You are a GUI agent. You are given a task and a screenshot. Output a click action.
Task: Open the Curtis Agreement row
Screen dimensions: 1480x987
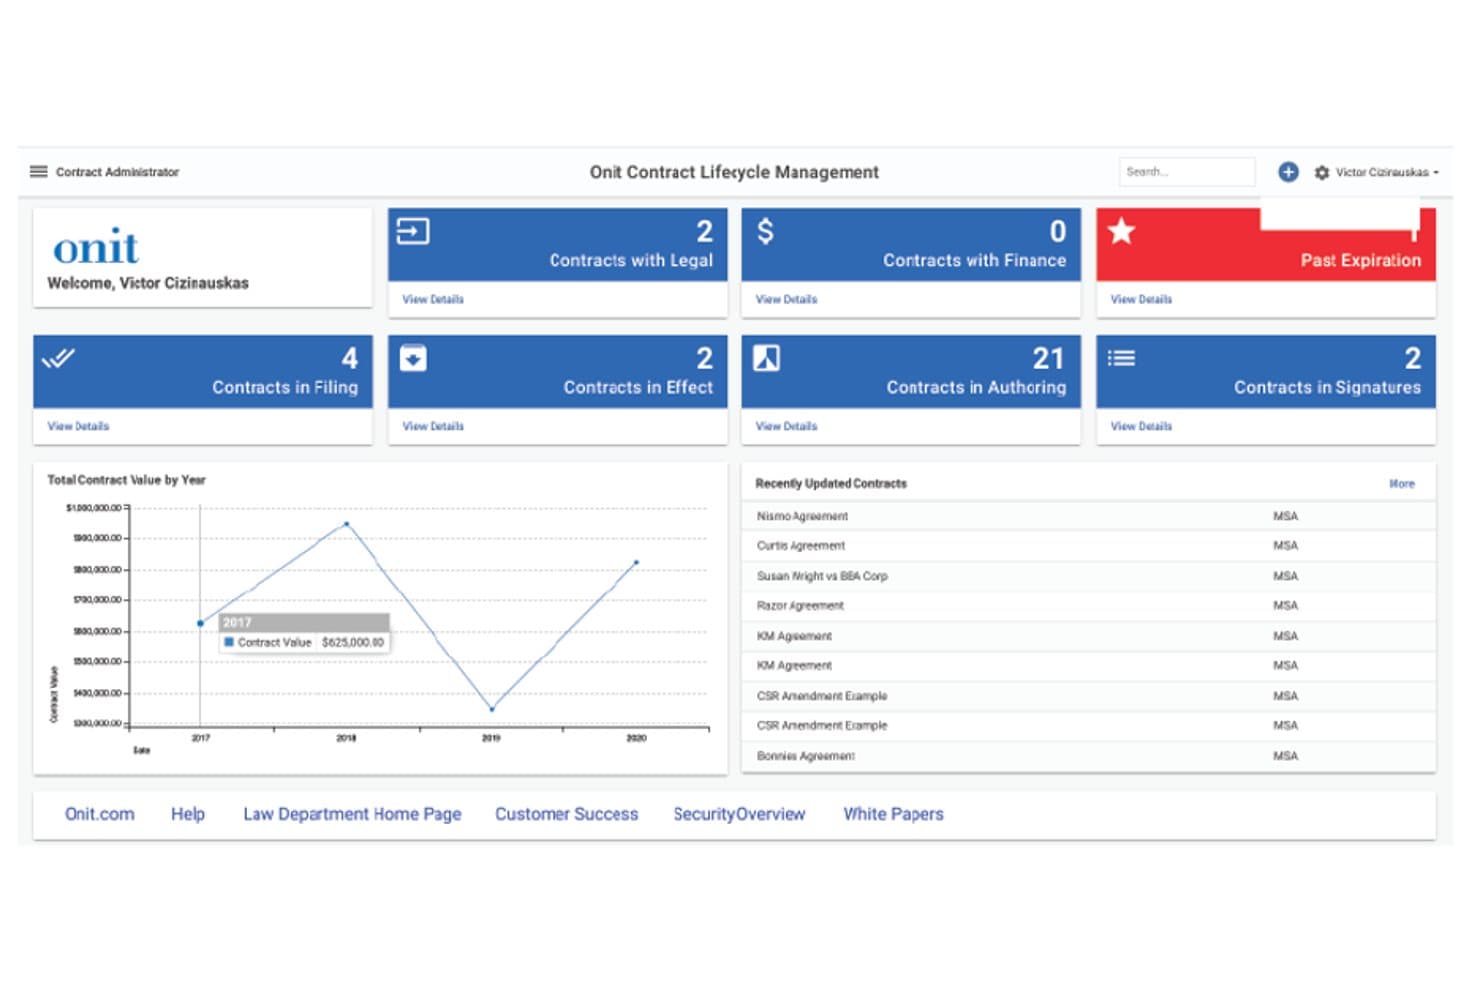1088,546
